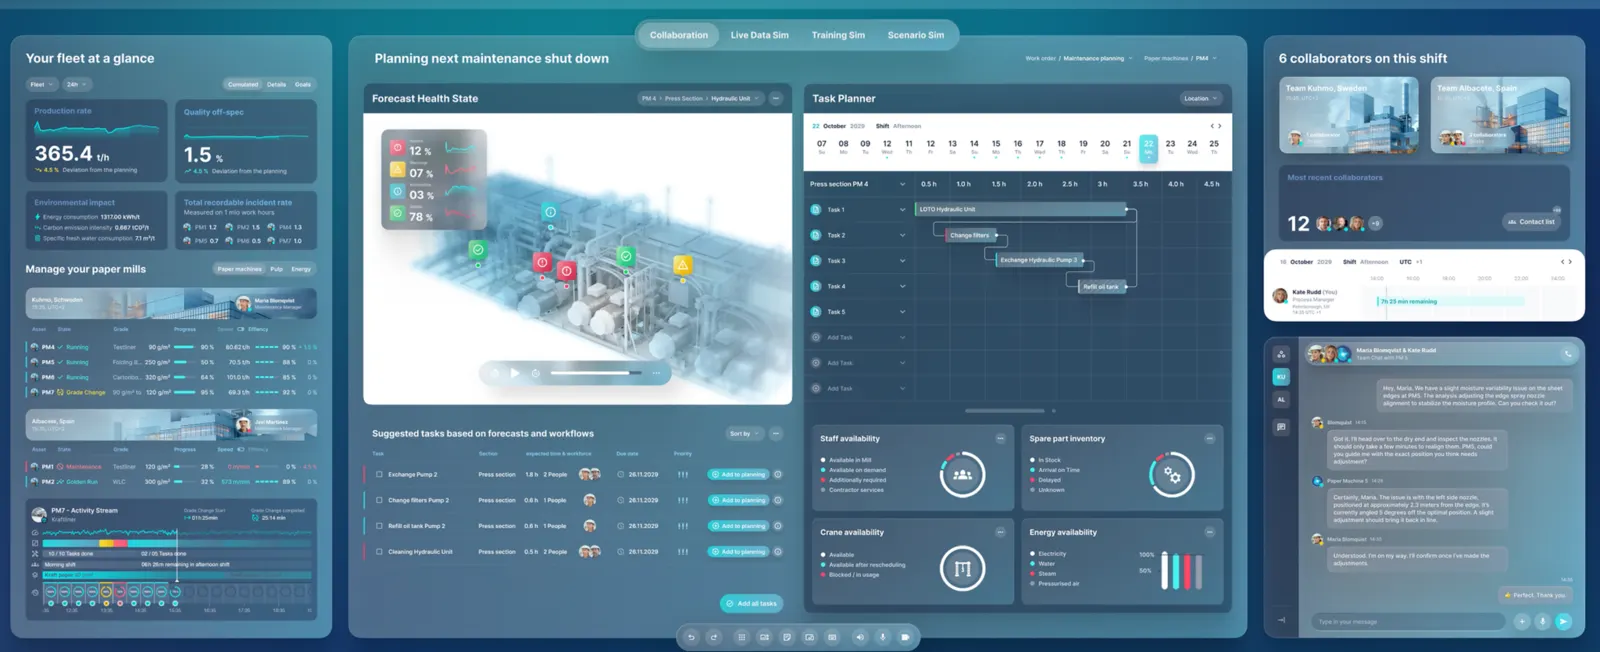Tick the Refill oil tank Pump 2 checkbox
The height and width of the screenshot is (652, 1600).
[379, 526]
